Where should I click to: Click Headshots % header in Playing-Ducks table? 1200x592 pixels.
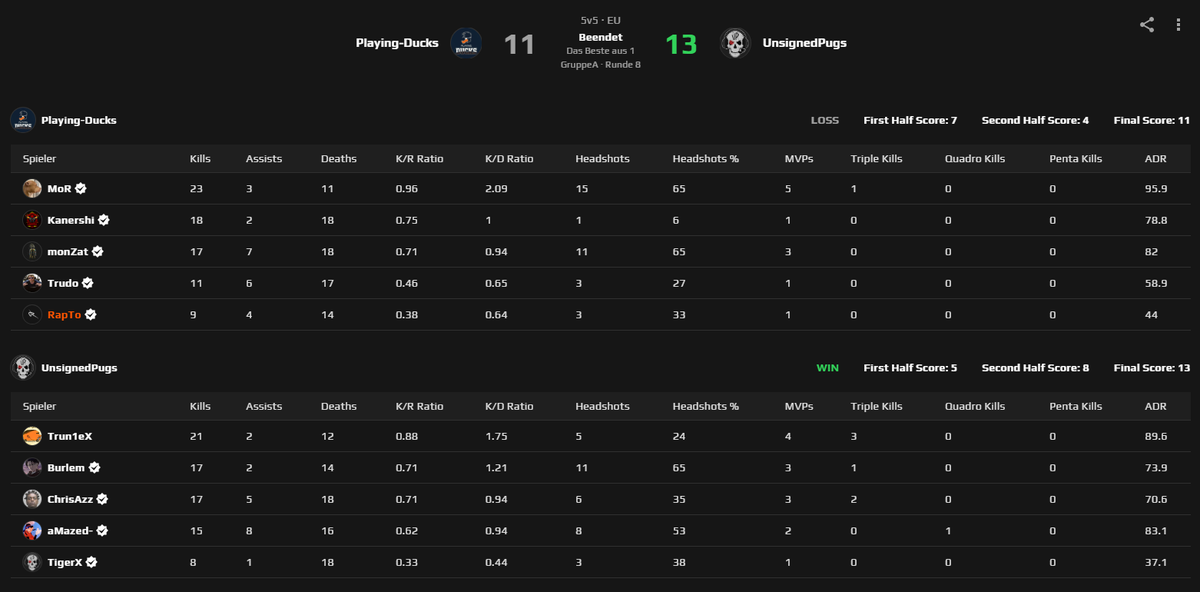(705, 159)
